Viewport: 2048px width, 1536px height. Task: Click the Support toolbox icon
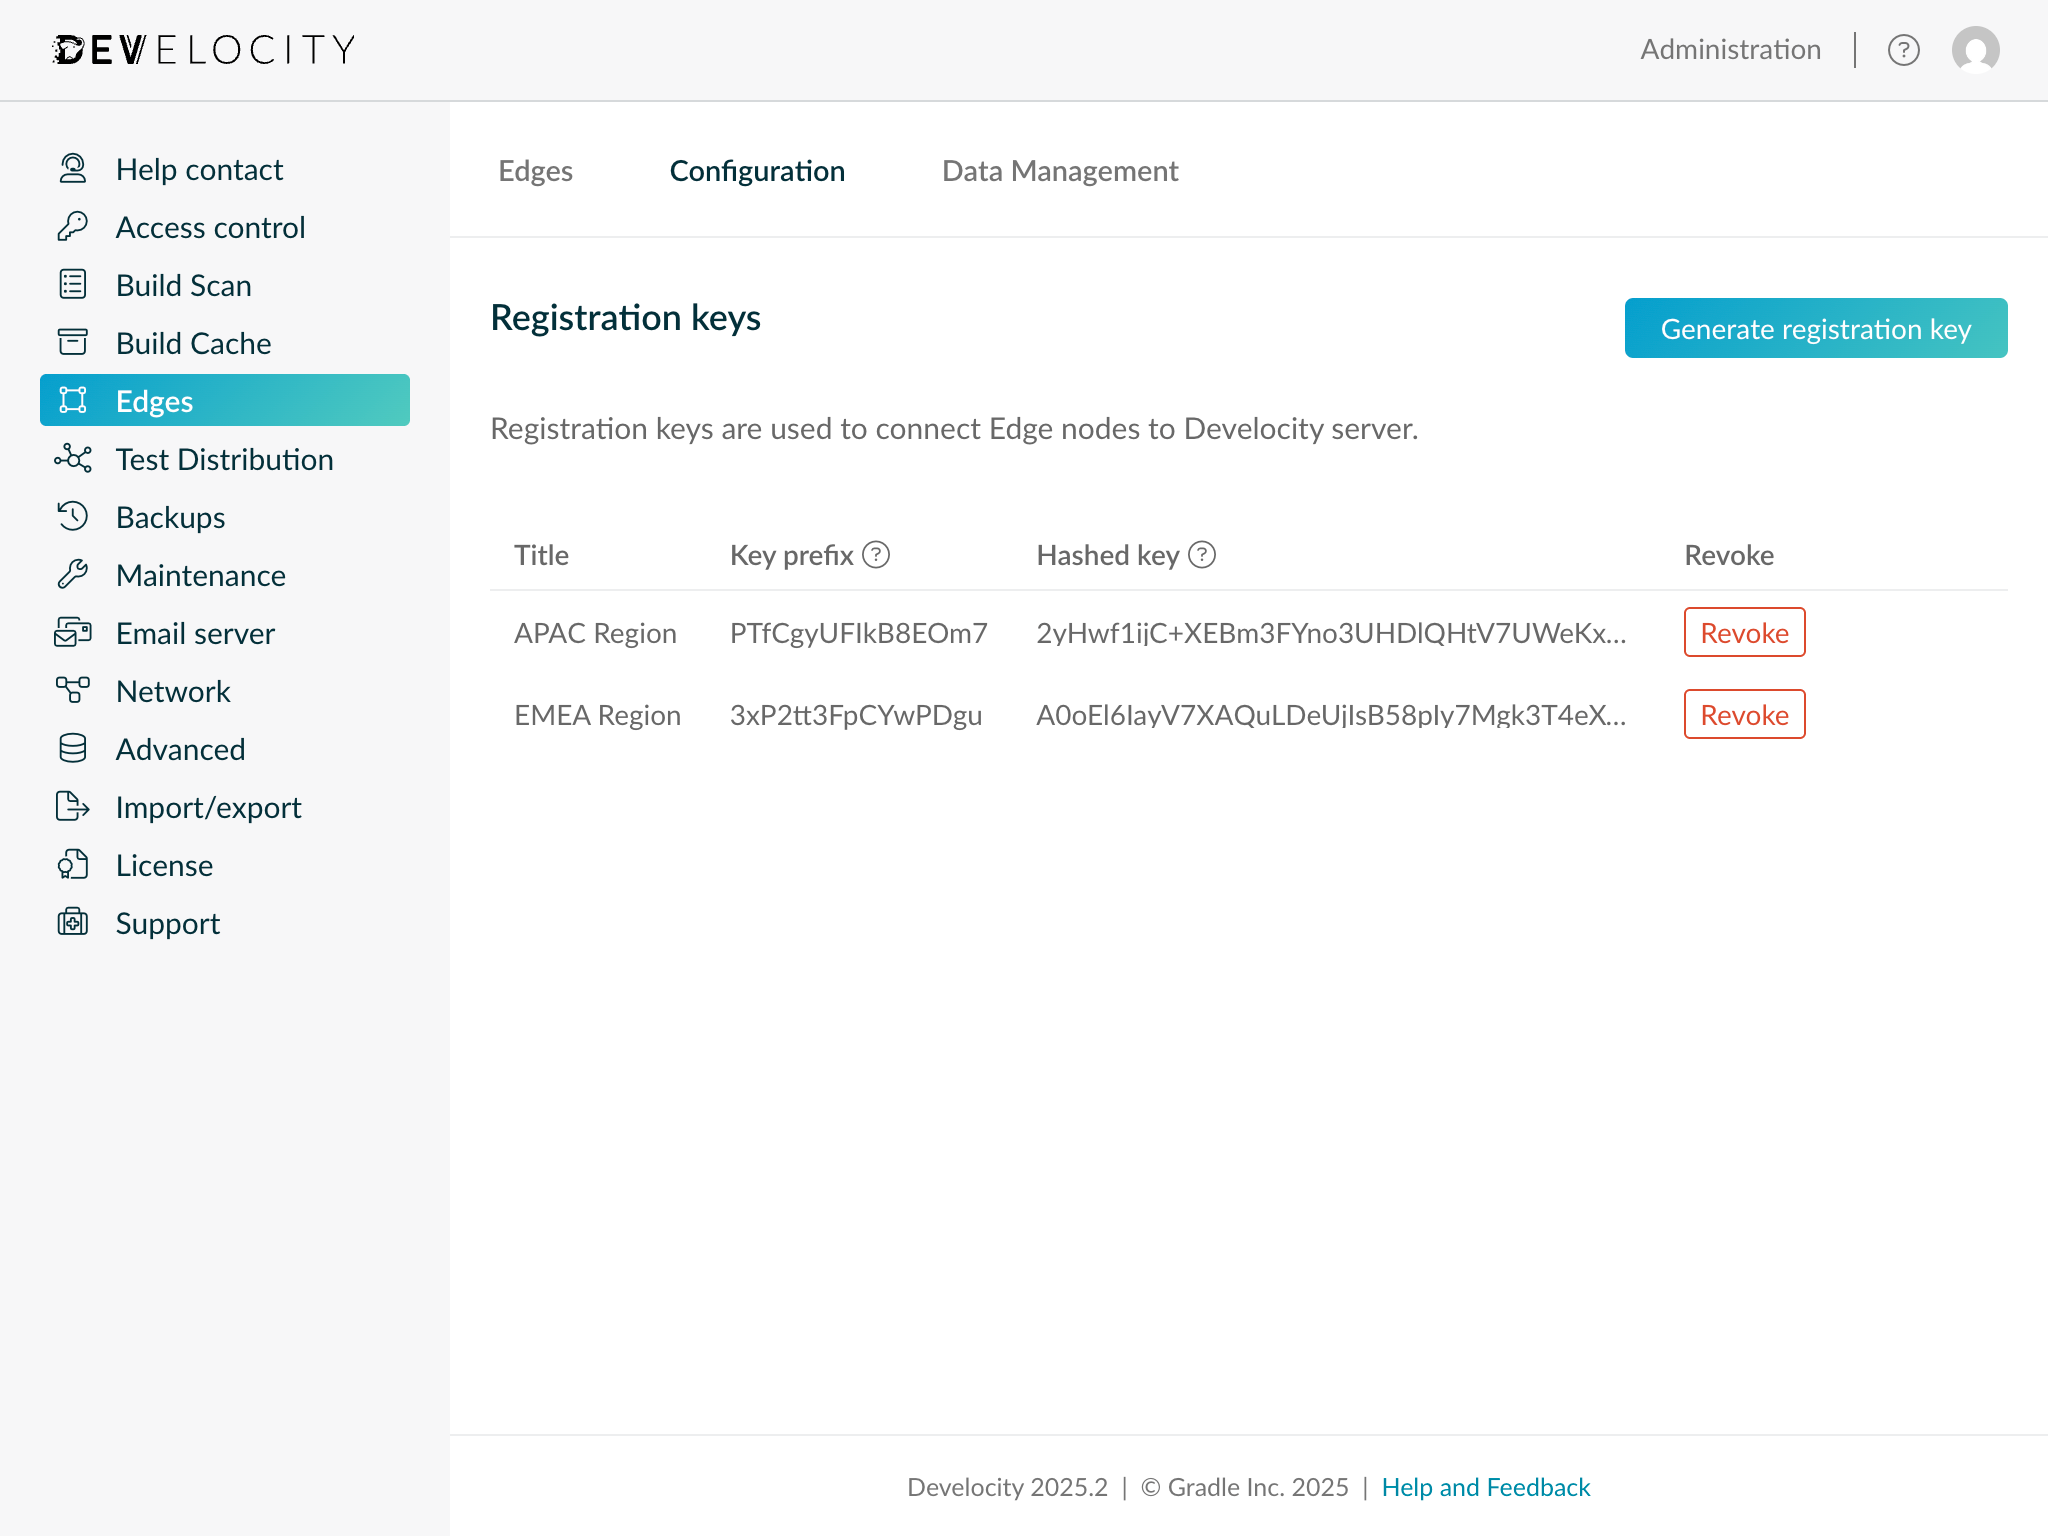click(x=71, y=923)
